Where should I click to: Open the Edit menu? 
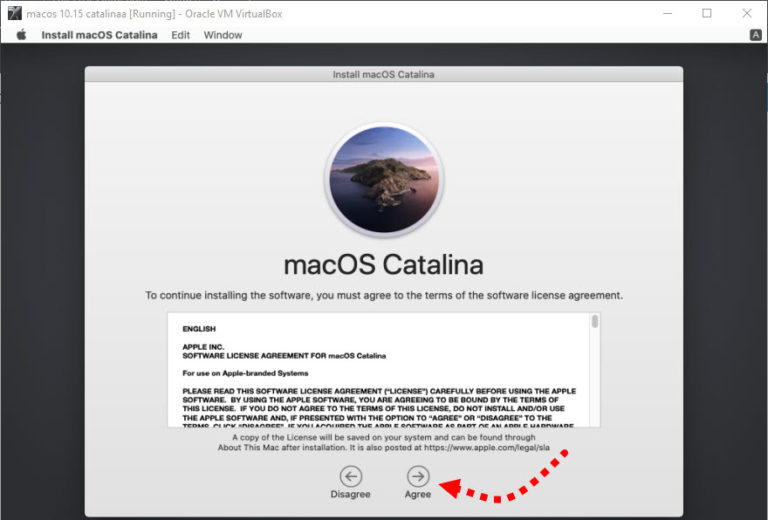tap(180, 35)
